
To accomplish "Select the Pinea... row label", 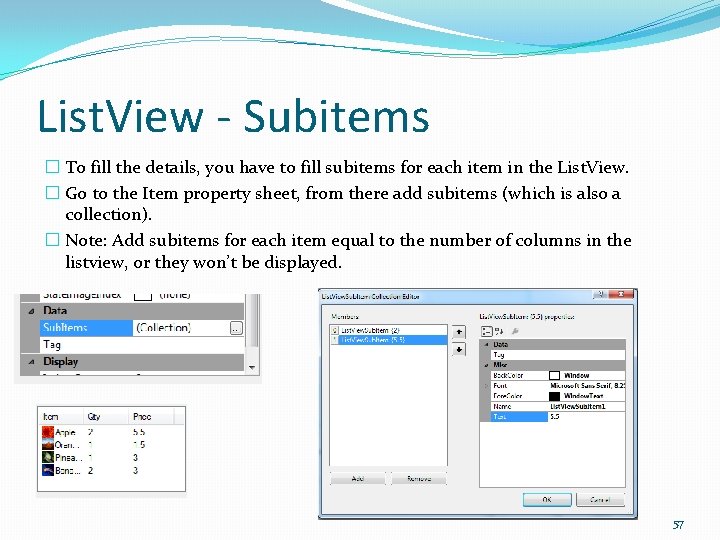I will tap(69, 458).
